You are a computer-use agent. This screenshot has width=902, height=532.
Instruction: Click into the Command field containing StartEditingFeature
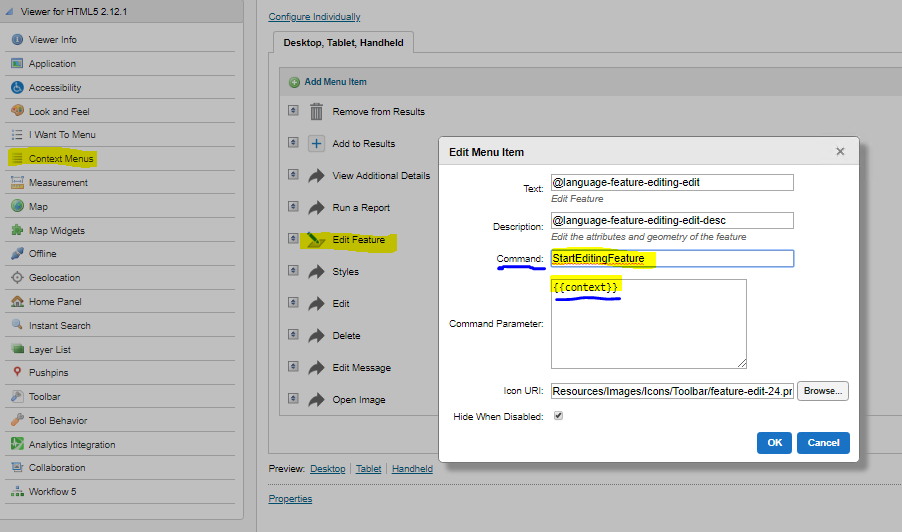pyautogui.click(x=672, y=258)
